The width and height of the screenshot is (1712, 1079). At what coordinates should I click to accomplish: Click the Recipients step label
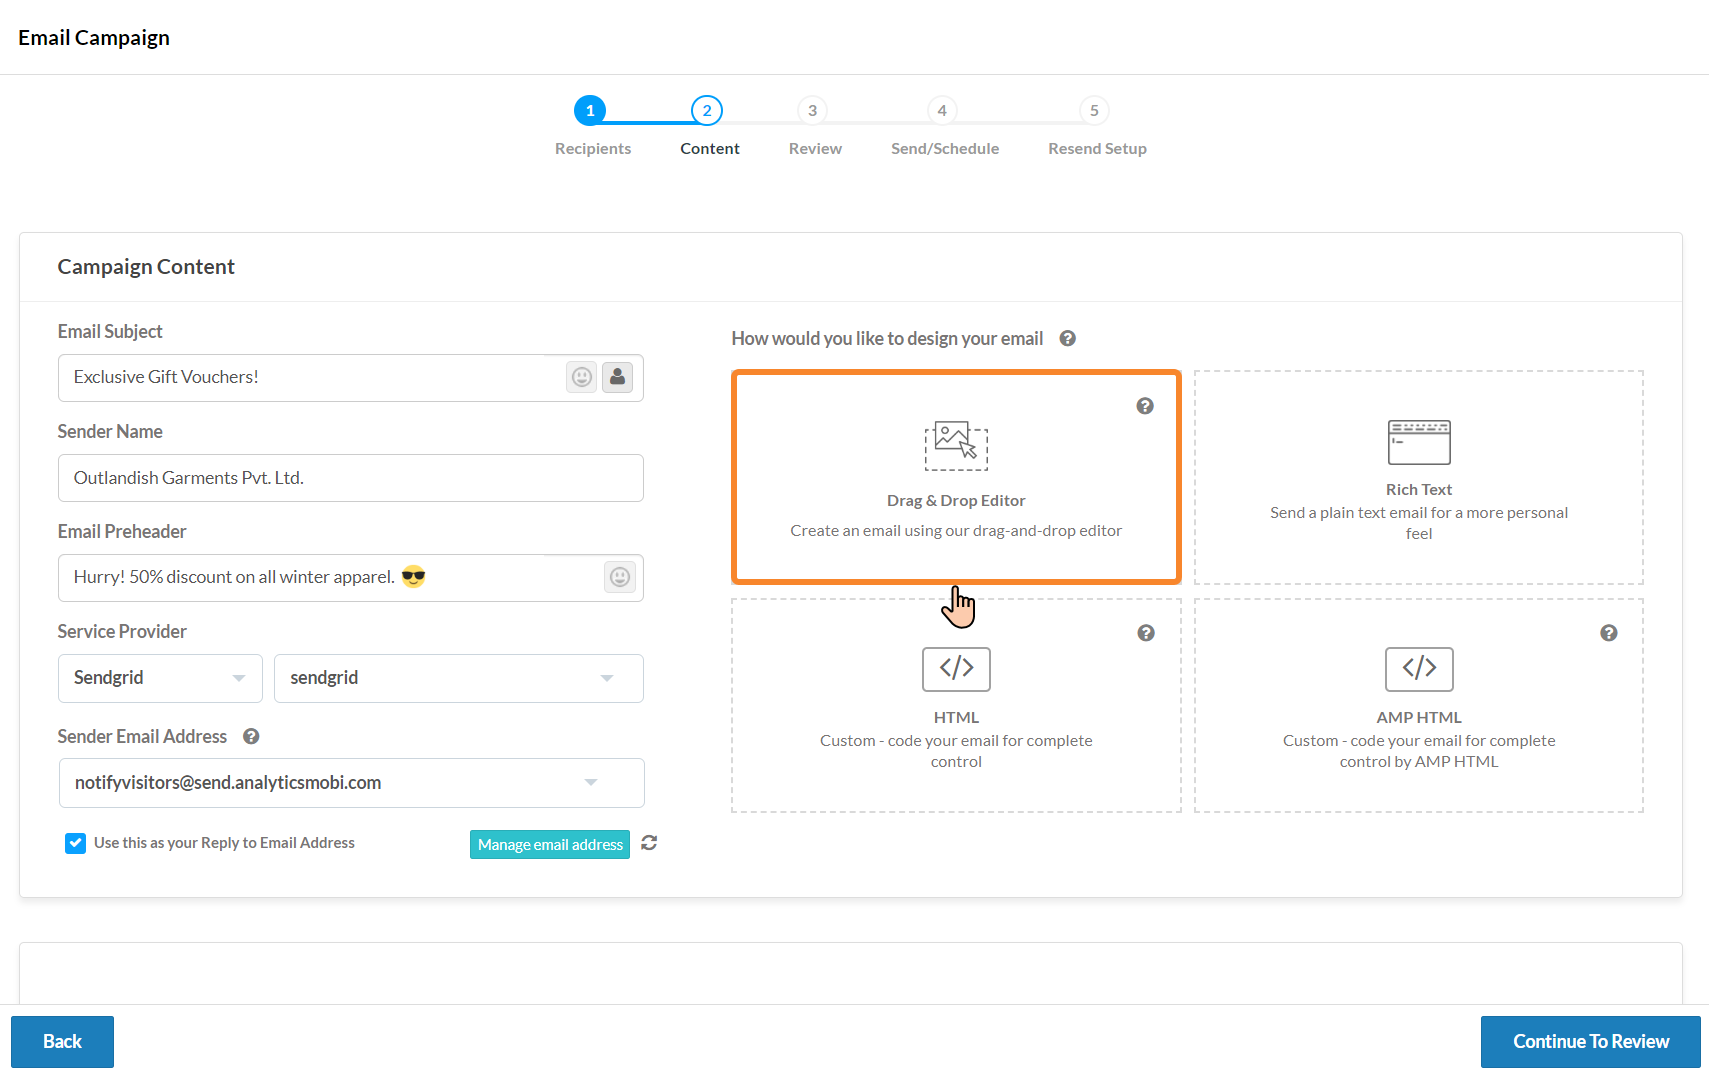(x=593, y=149)
